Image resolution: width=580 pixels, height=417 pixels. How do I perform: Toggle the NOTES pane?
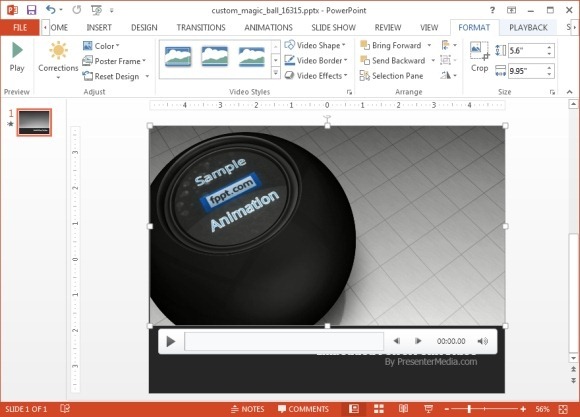[247, 409]
